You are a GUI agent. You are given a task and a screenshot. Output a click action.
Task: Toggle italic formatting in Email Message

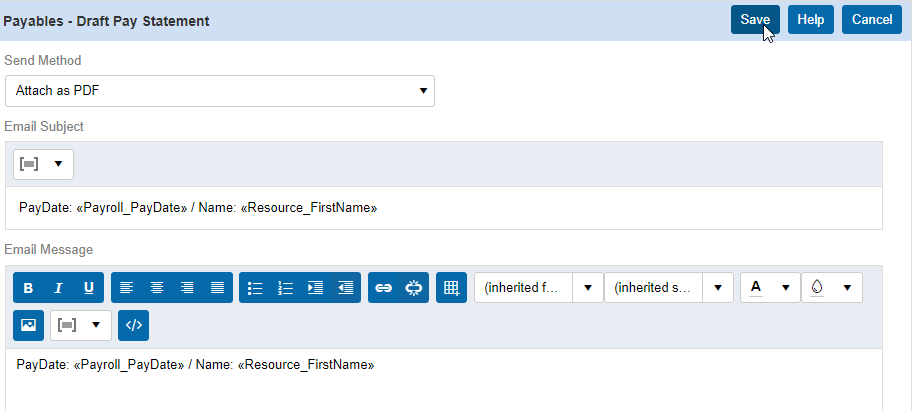pyautogui.click(x=58, y=288)
